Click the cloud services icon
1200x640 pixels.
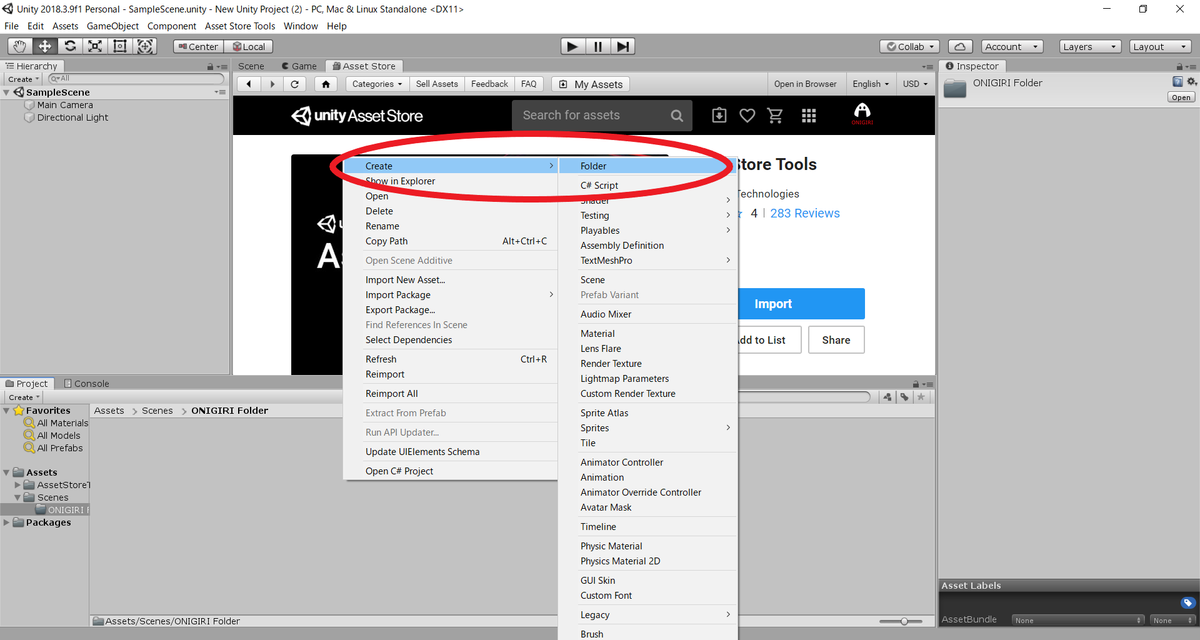tap(959, 46)
